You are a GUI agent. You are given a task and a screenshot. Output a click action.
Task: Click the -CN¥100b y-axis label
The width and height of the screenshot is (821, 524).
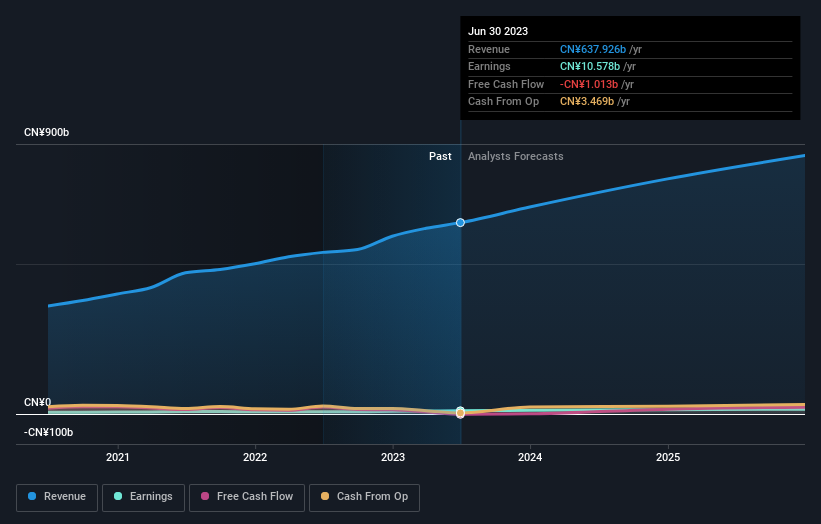(x=48, y=432)
